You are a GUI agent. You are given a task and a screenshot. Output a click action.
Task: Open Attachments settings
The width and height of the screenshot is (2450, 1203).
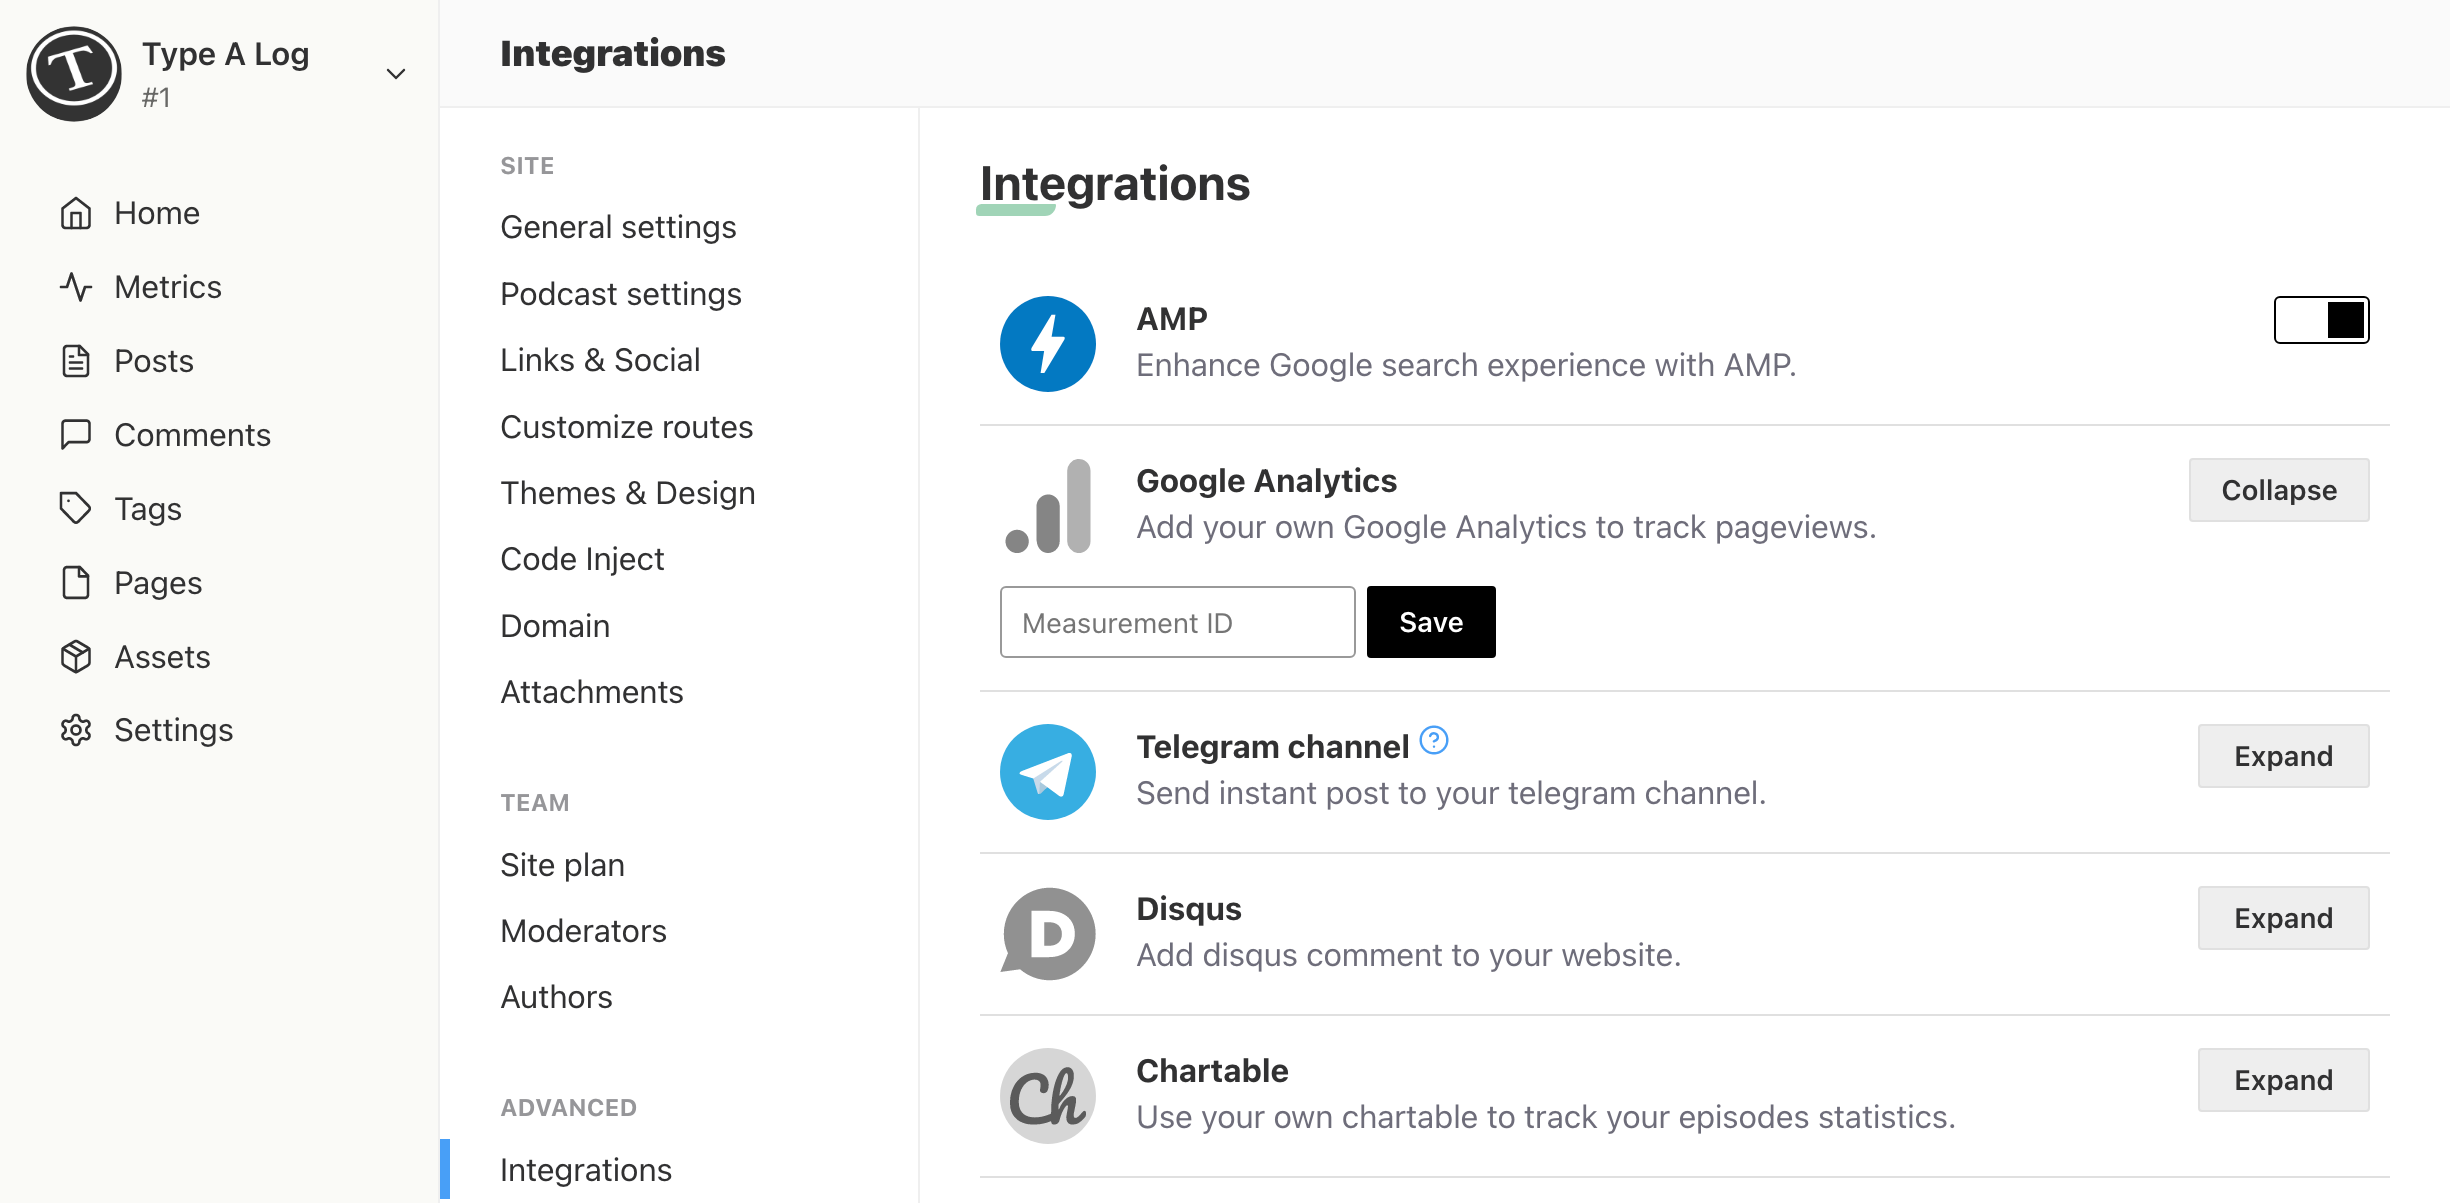[x=592, y=692]
